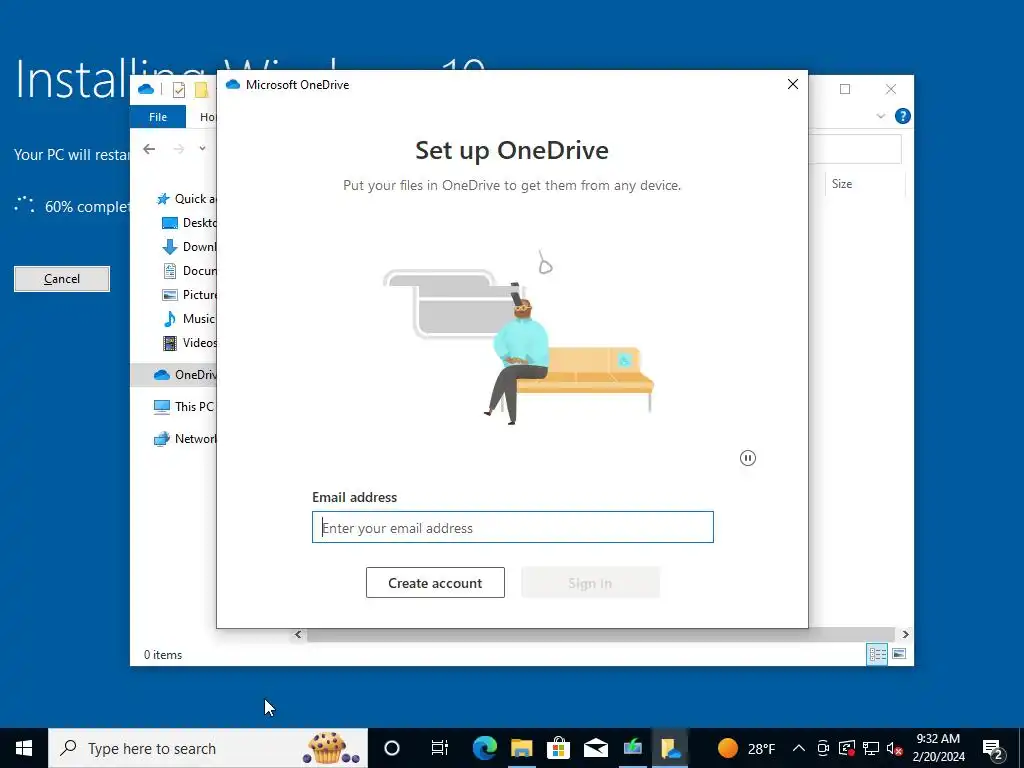Open weather widget showing 28°F
Image resolution: width=1024 pixels, height=768 pixels.
746,748
